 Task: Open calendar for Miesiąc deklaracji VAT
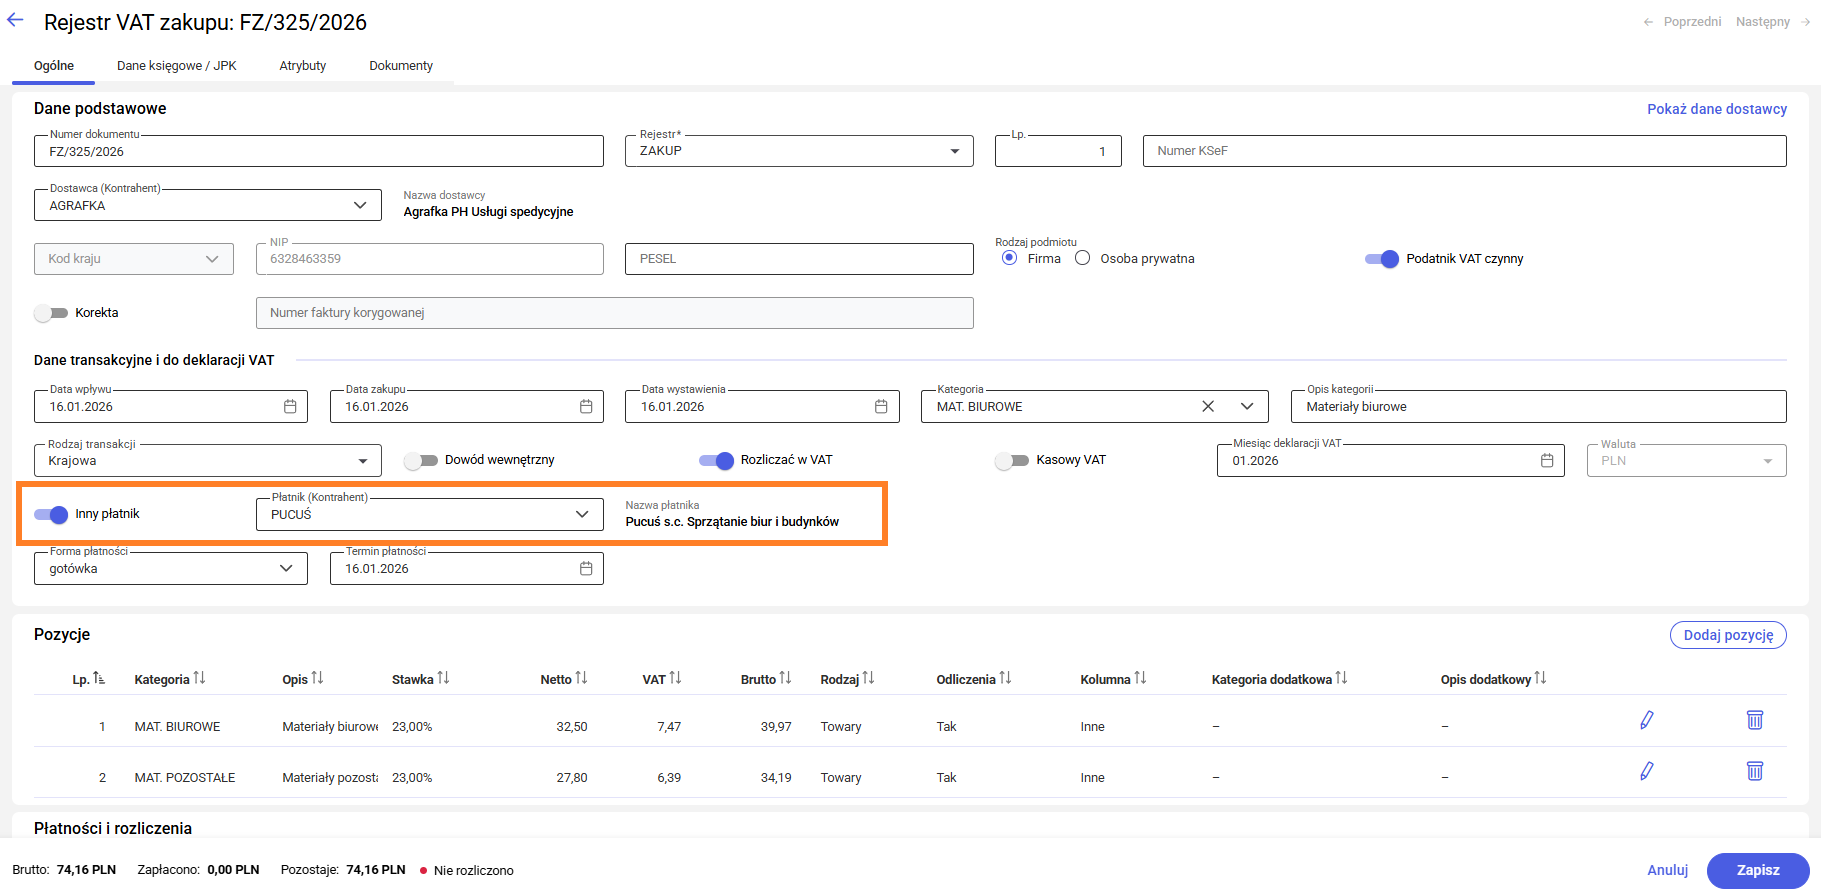[x=1547, y=460]
